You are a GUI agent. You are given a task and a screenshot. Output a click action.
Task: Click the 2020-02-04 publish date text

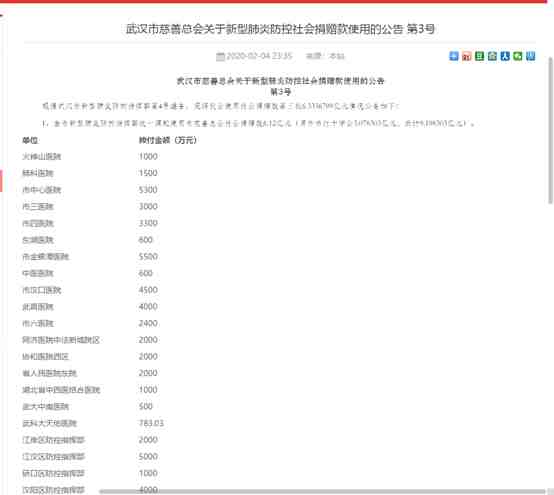click(259, 56)
